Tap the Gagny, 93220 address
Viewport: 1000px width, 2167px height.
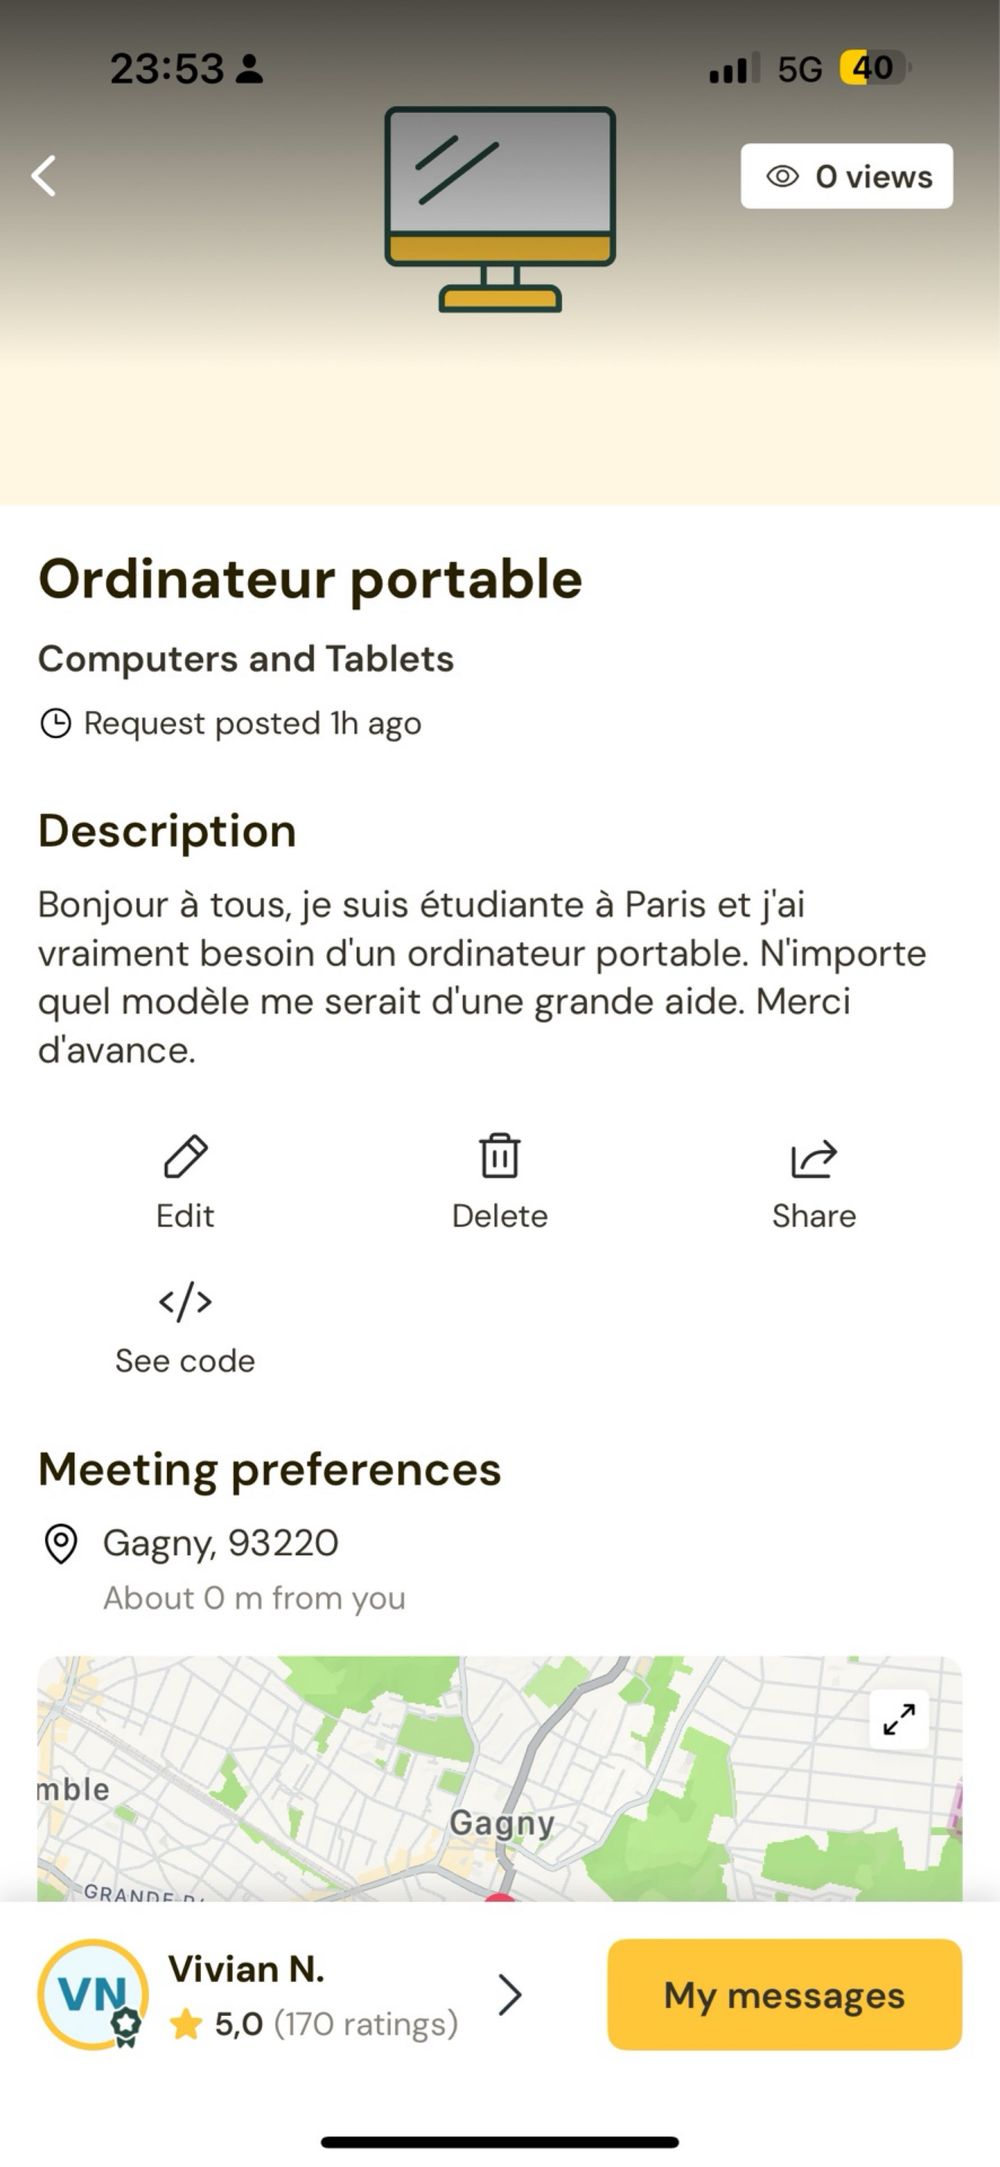coord(221,1543)
